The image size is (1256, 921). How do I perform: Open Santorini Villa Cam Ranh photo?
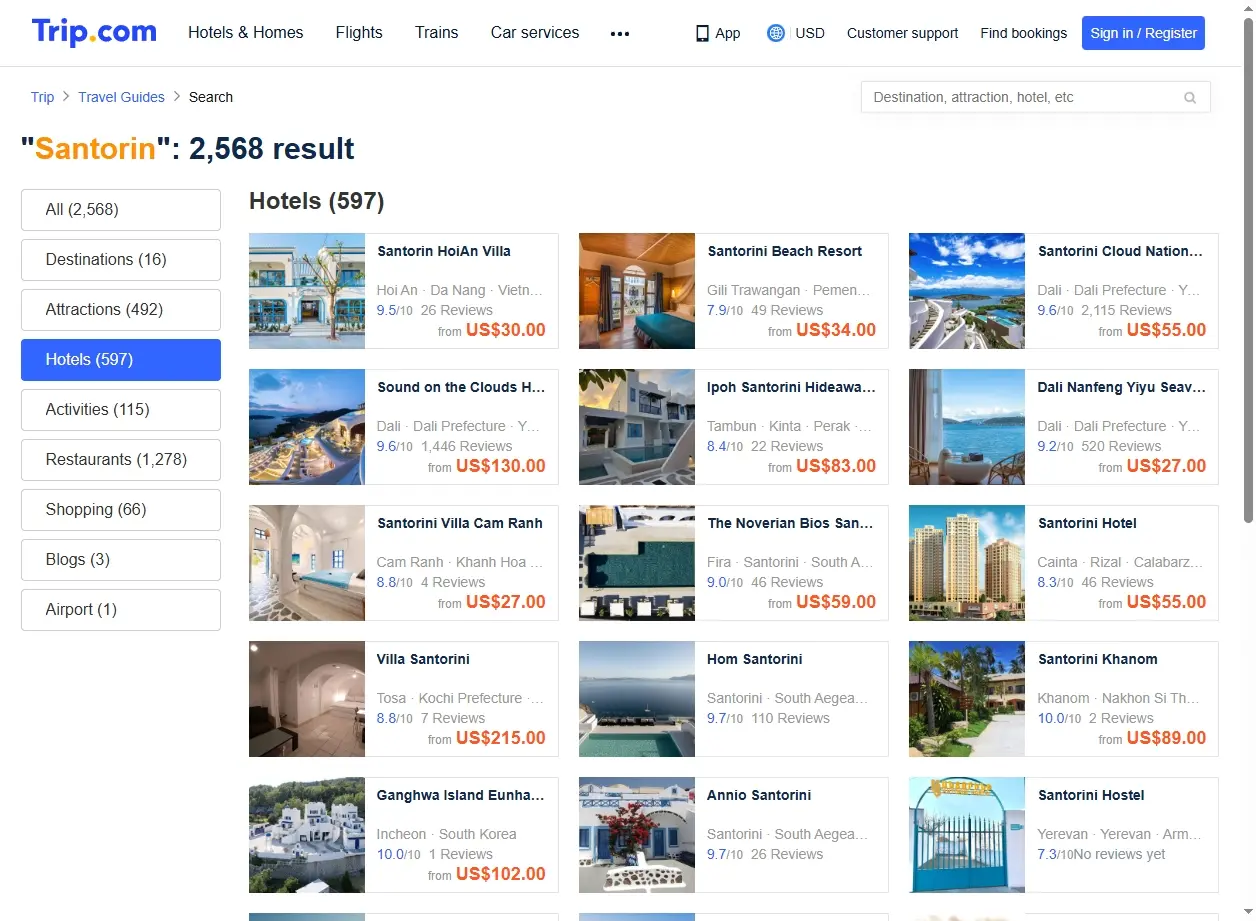click(307, 563)
